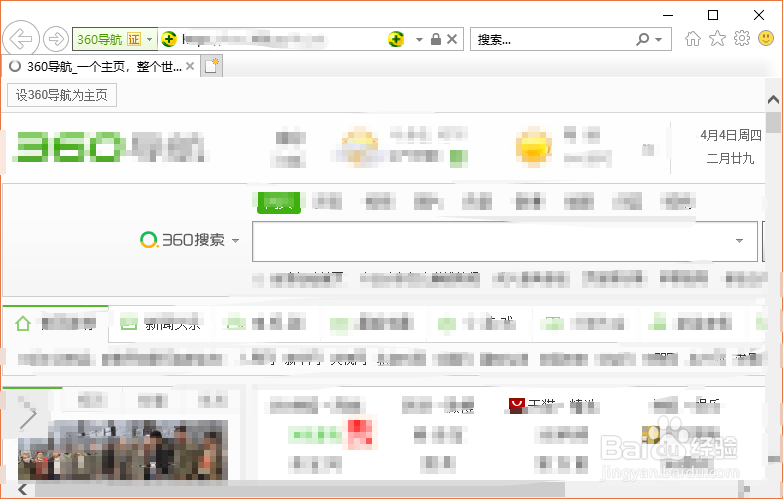
Task: Click the horizontal scrollbar thumb at the bottom
Action: [300, 489]
